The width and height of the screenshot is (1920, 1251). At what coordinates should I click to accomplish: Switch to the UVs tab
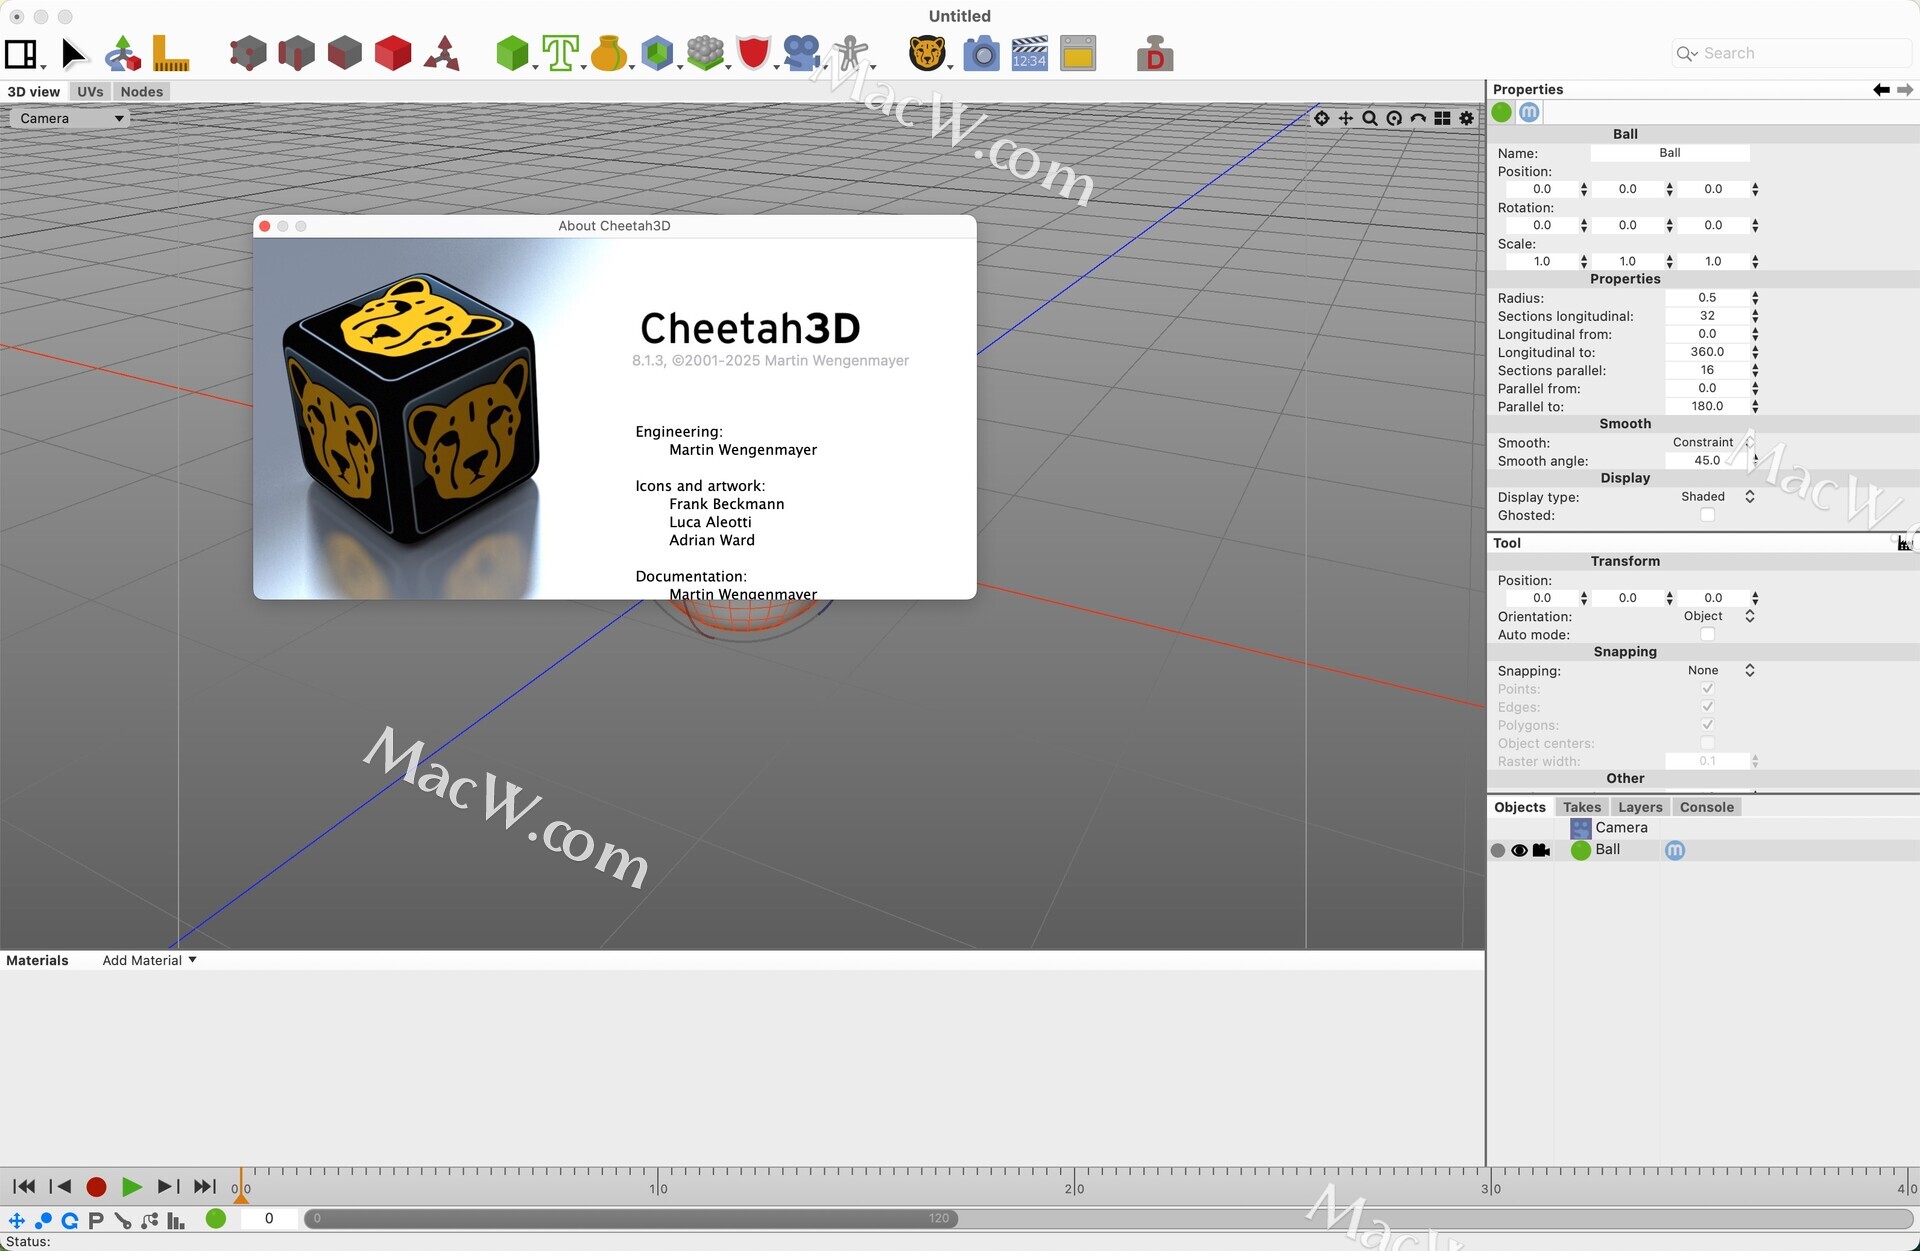(x=90, y=91)
